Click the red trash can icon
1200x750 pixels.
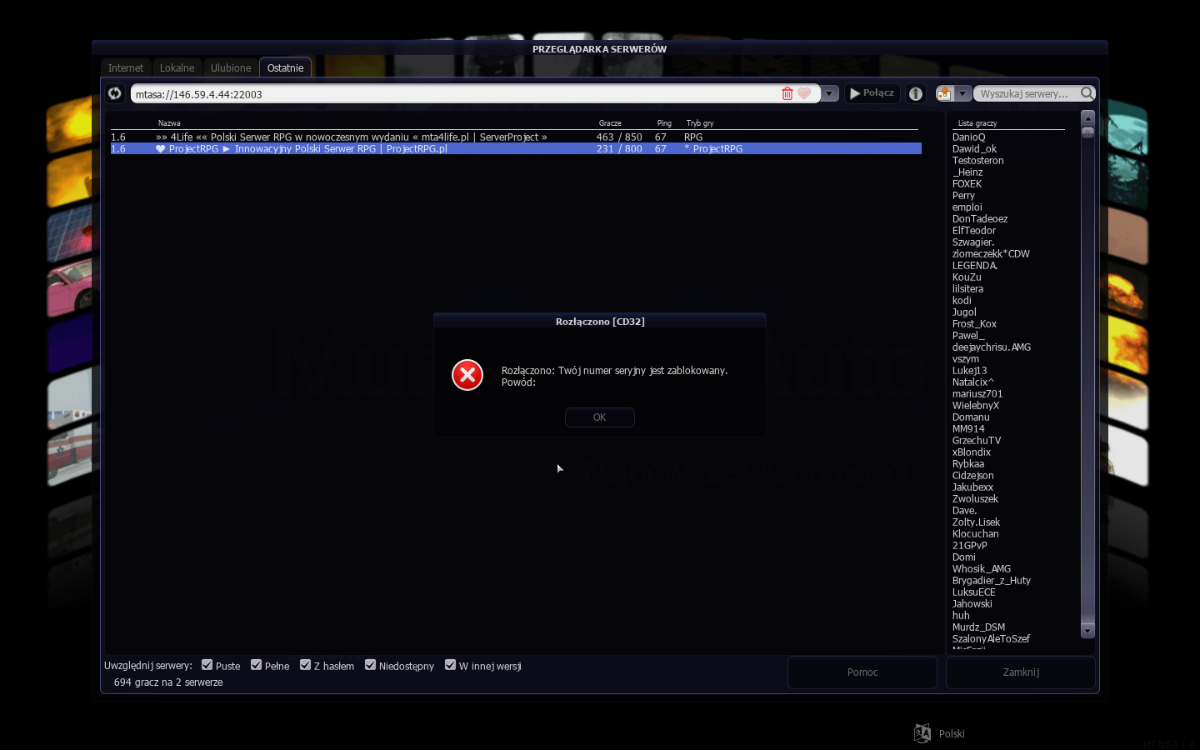pos(787,94)
